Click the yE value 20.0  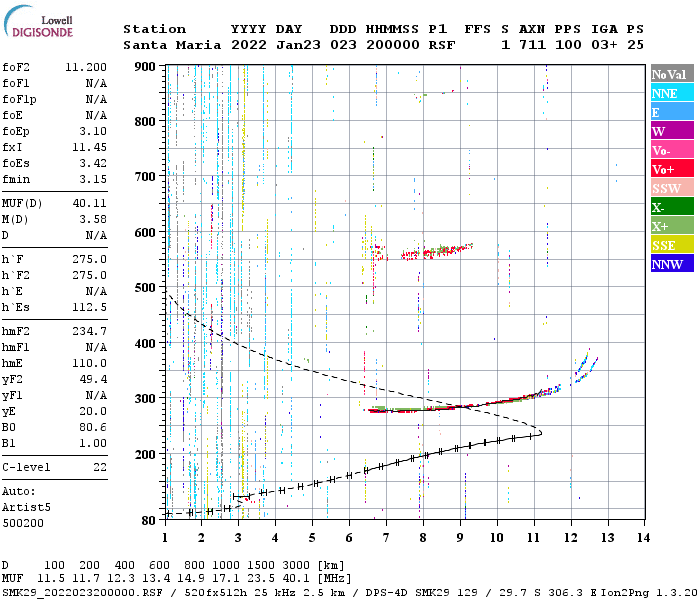pyautogui.click(x=93, y=412)
